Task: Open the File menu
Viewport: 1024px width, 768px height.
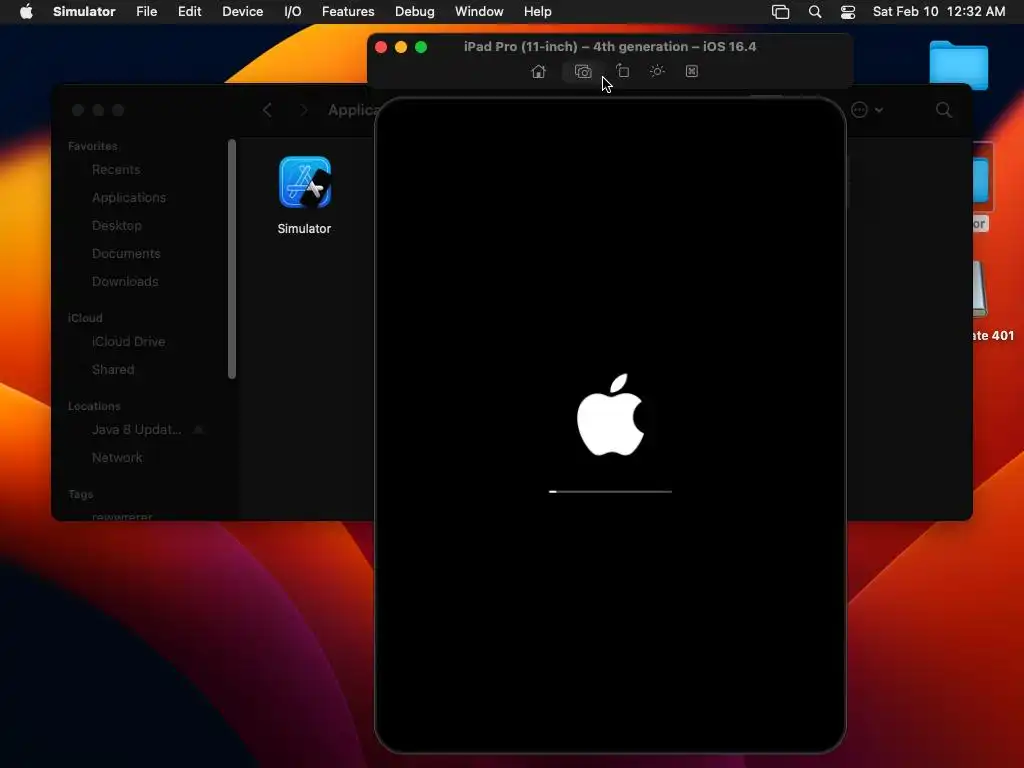Action: (146, 12)
